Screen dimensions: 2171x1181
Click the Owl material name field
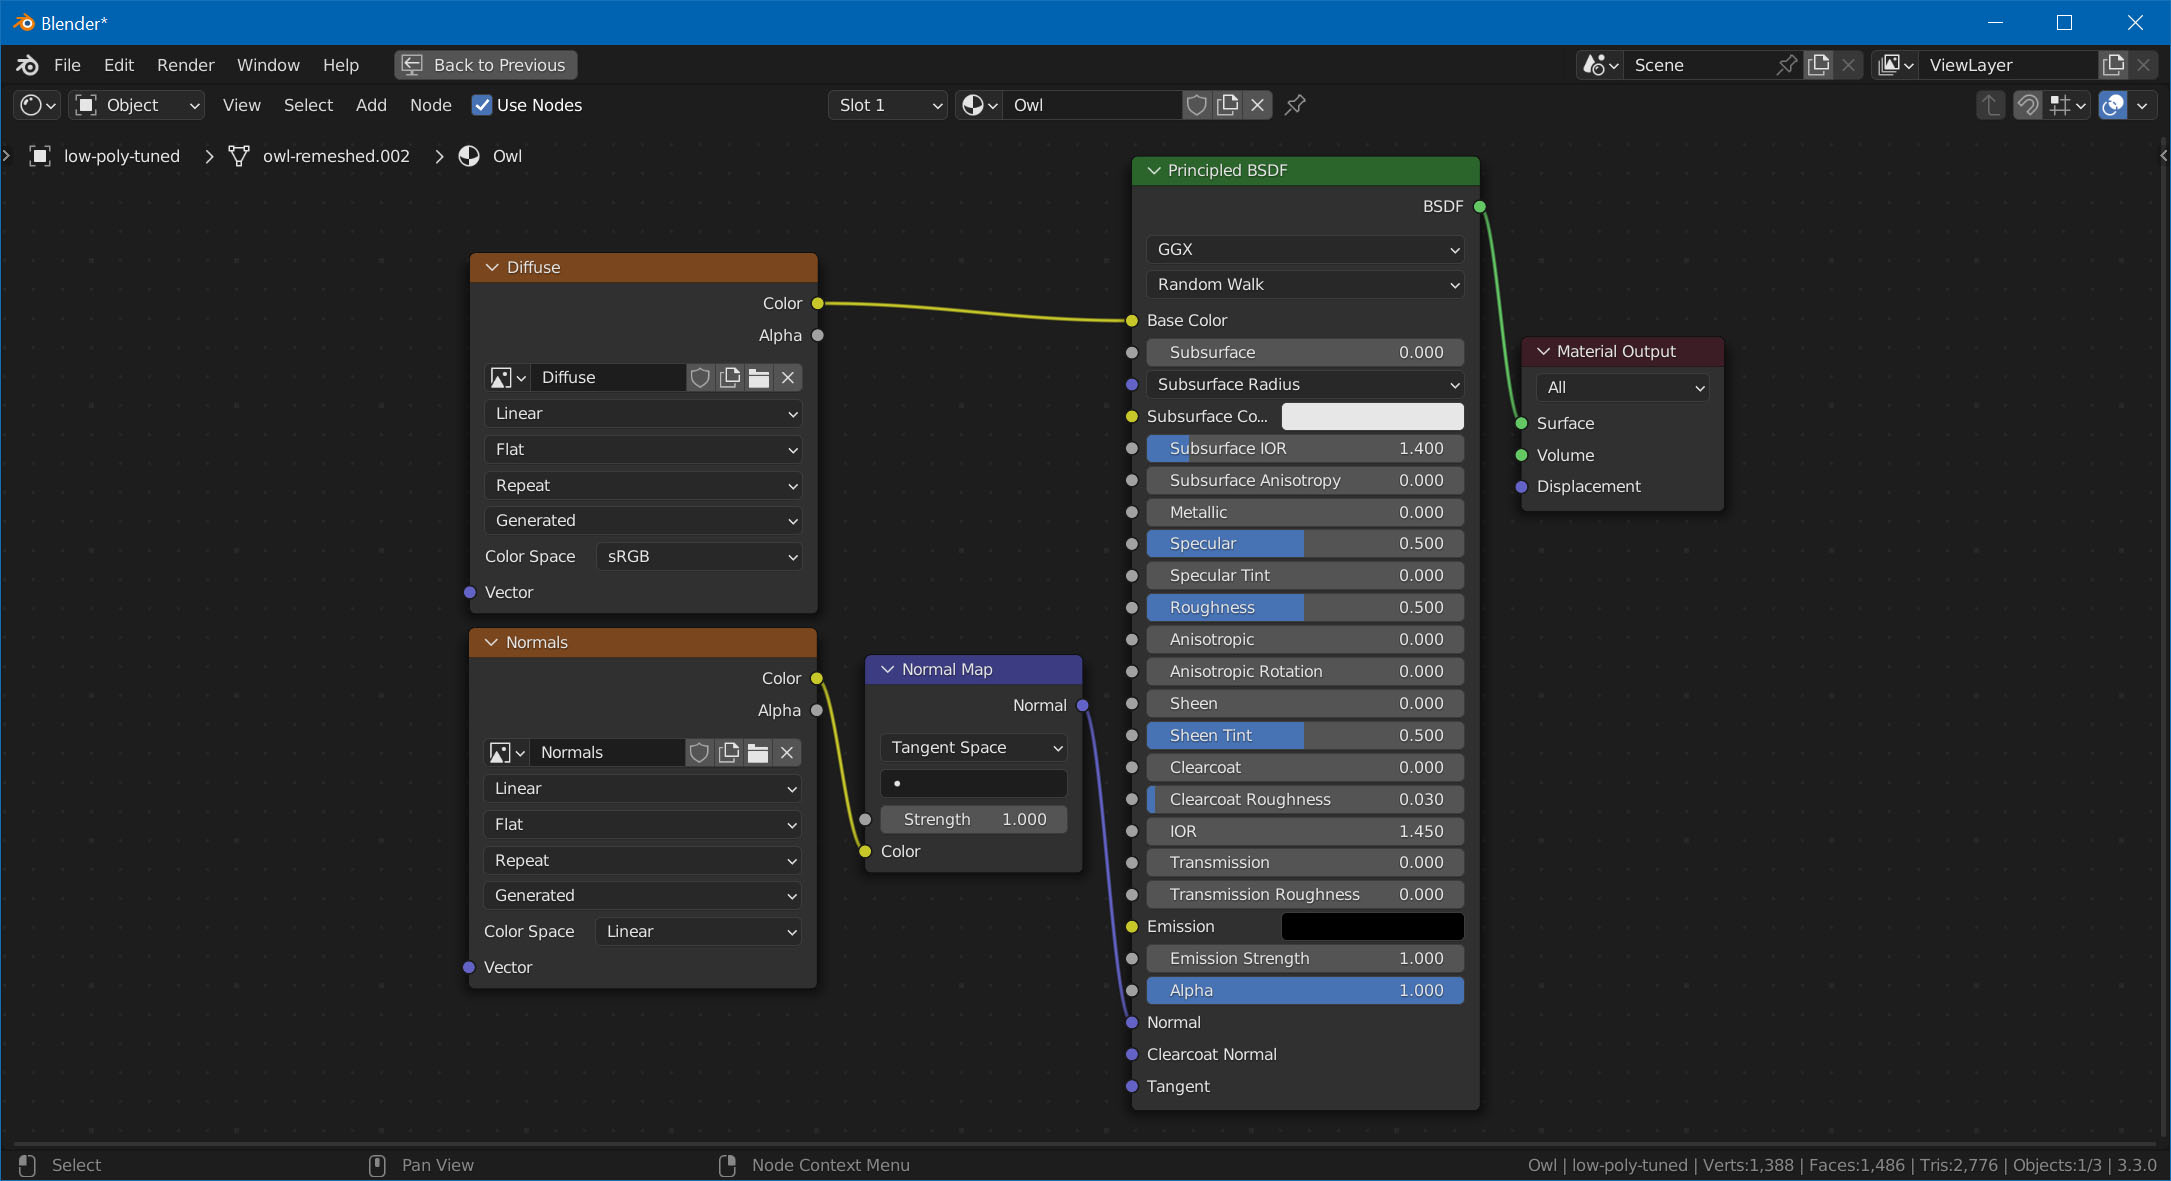(1094, 105)
